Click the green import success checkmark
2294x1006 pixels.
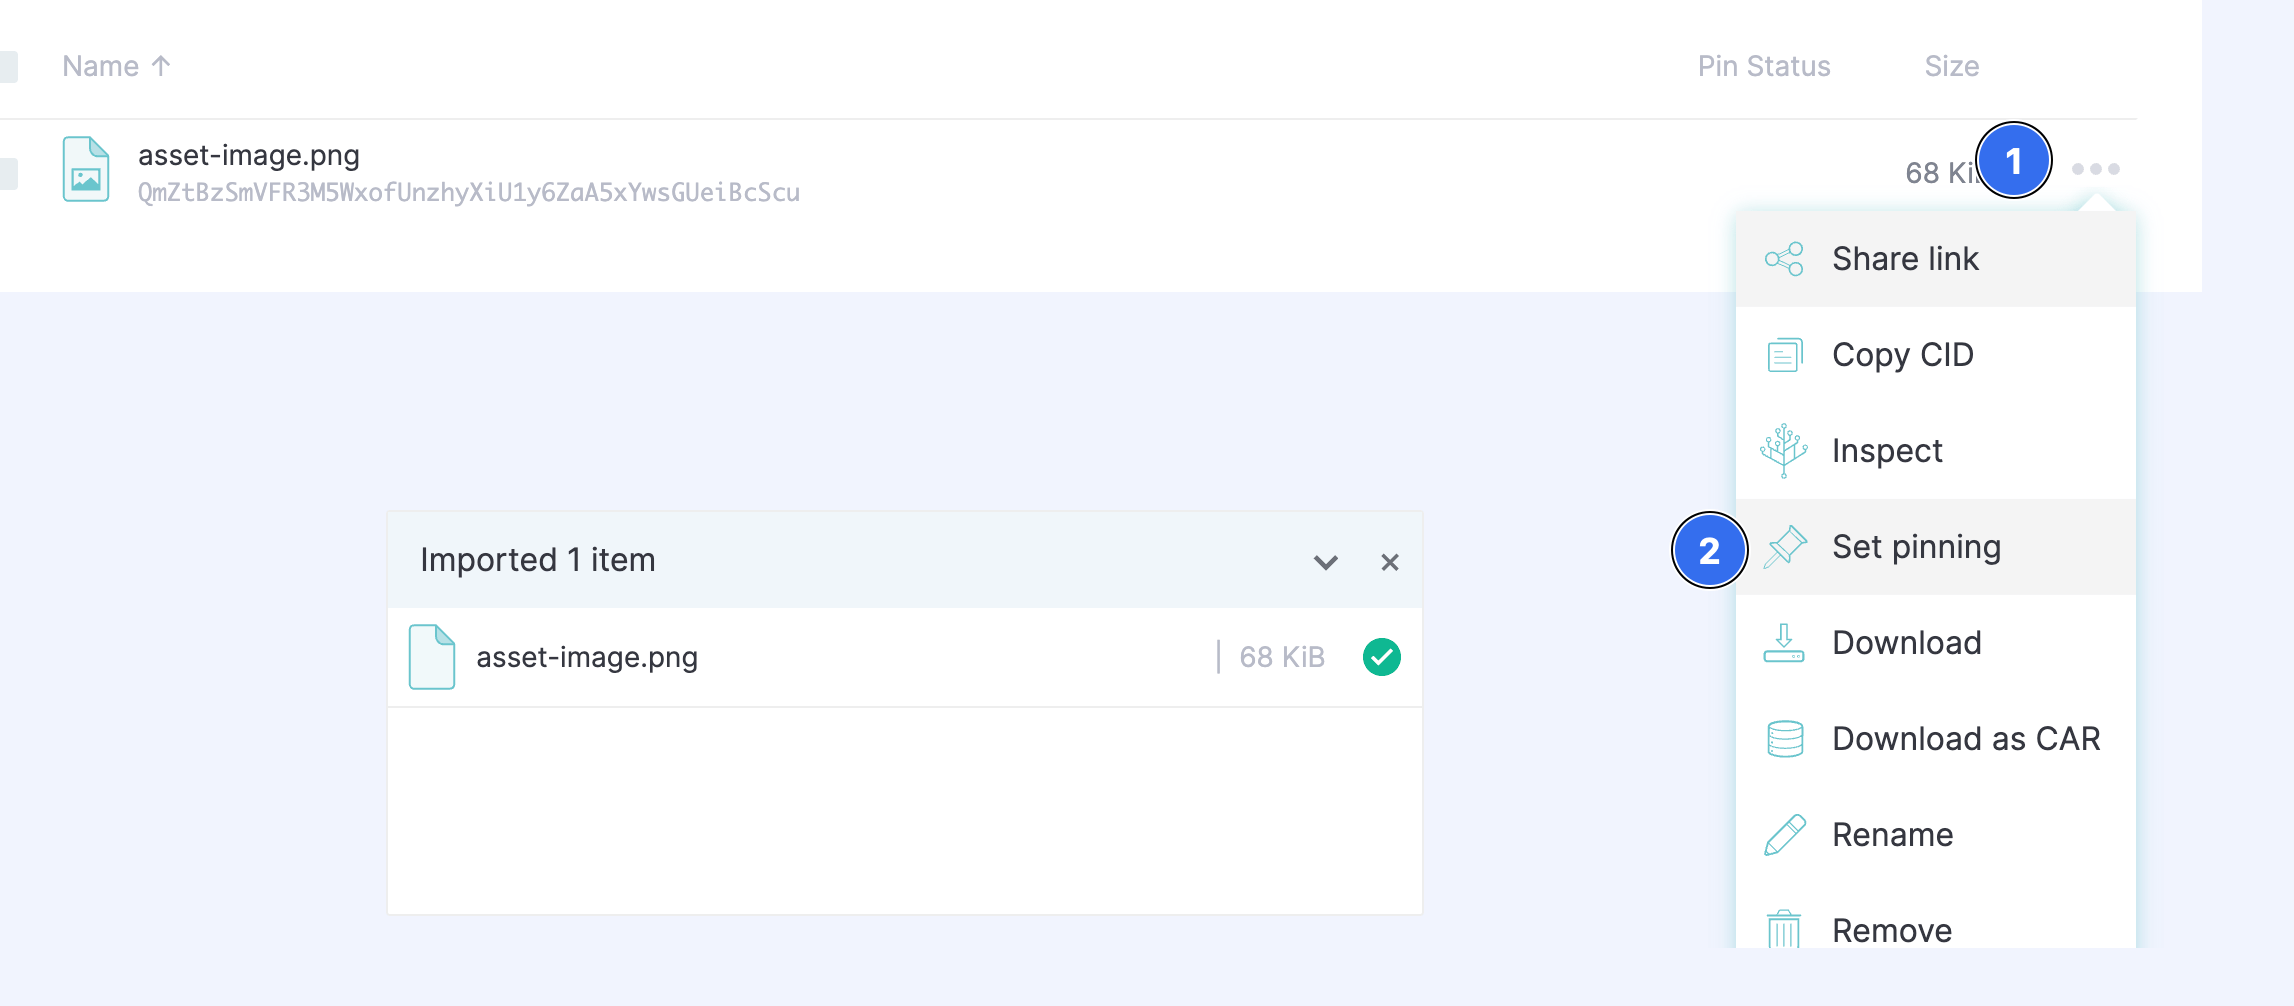coord(1381,657)
